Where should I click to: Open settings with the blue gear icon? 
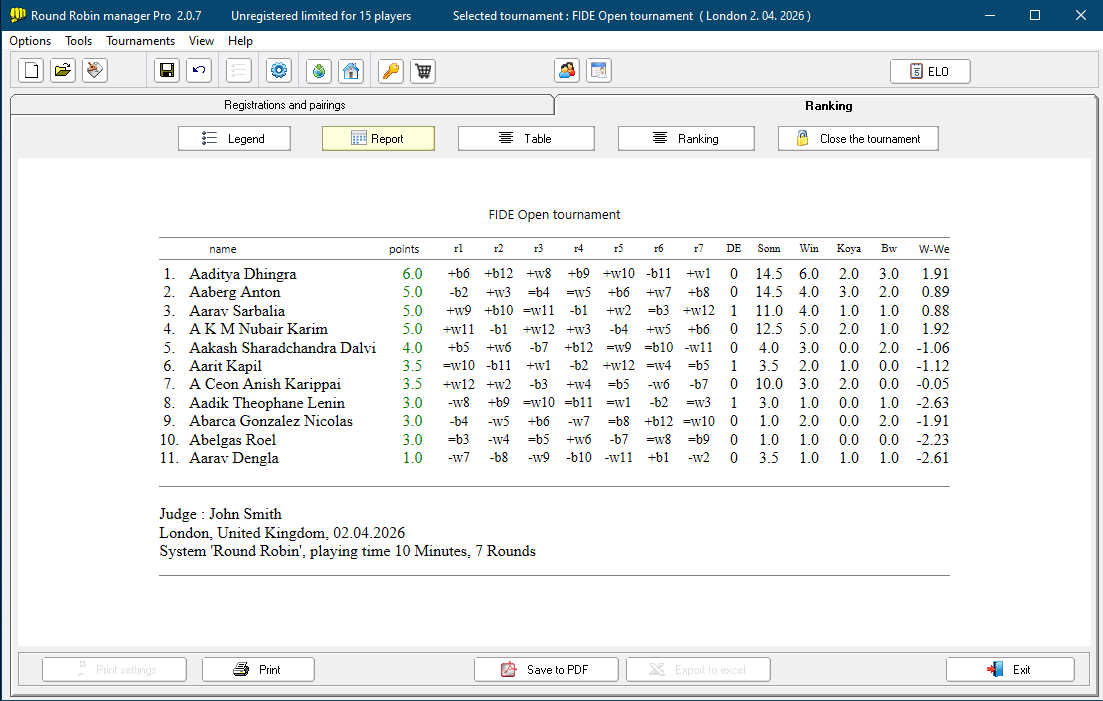coord(279,71)
